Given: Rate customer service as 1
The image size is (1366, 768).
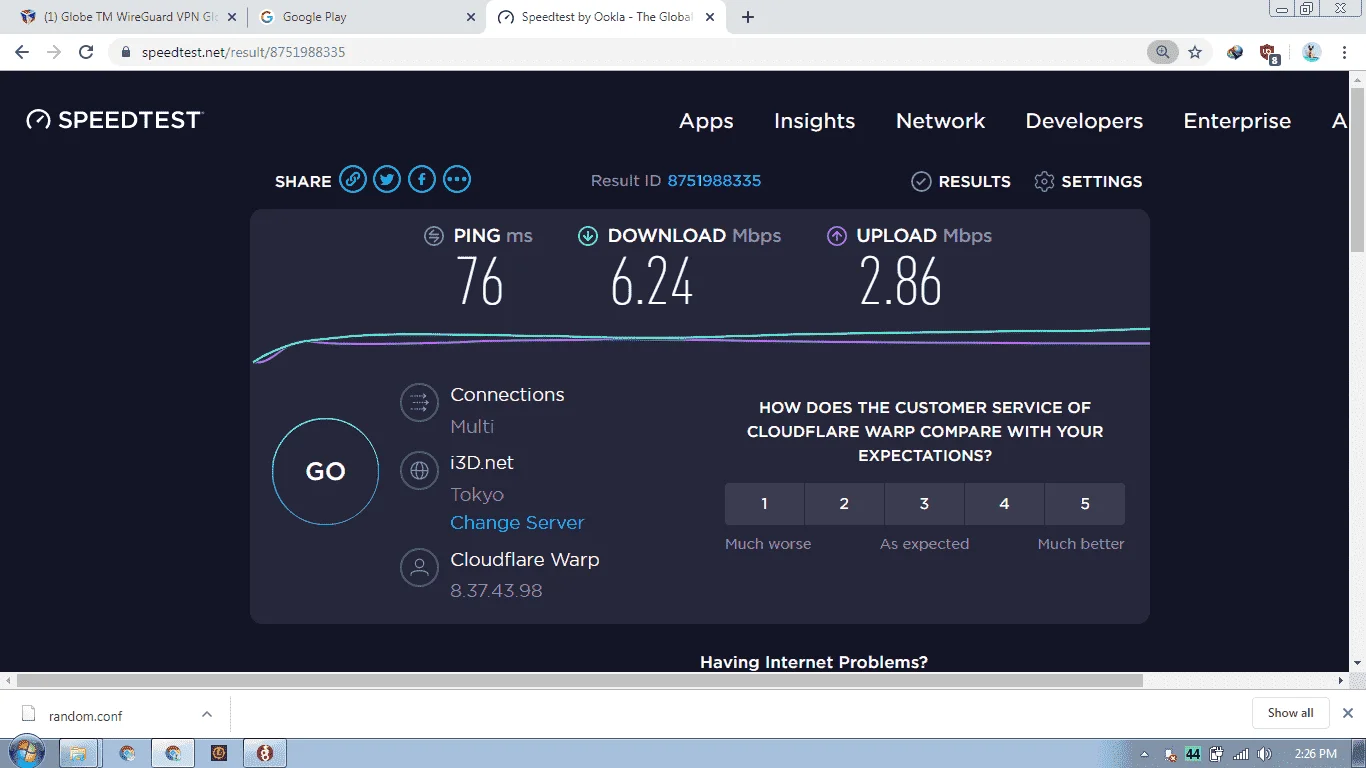Looking at the screenshot, I should tap(764, 504).
